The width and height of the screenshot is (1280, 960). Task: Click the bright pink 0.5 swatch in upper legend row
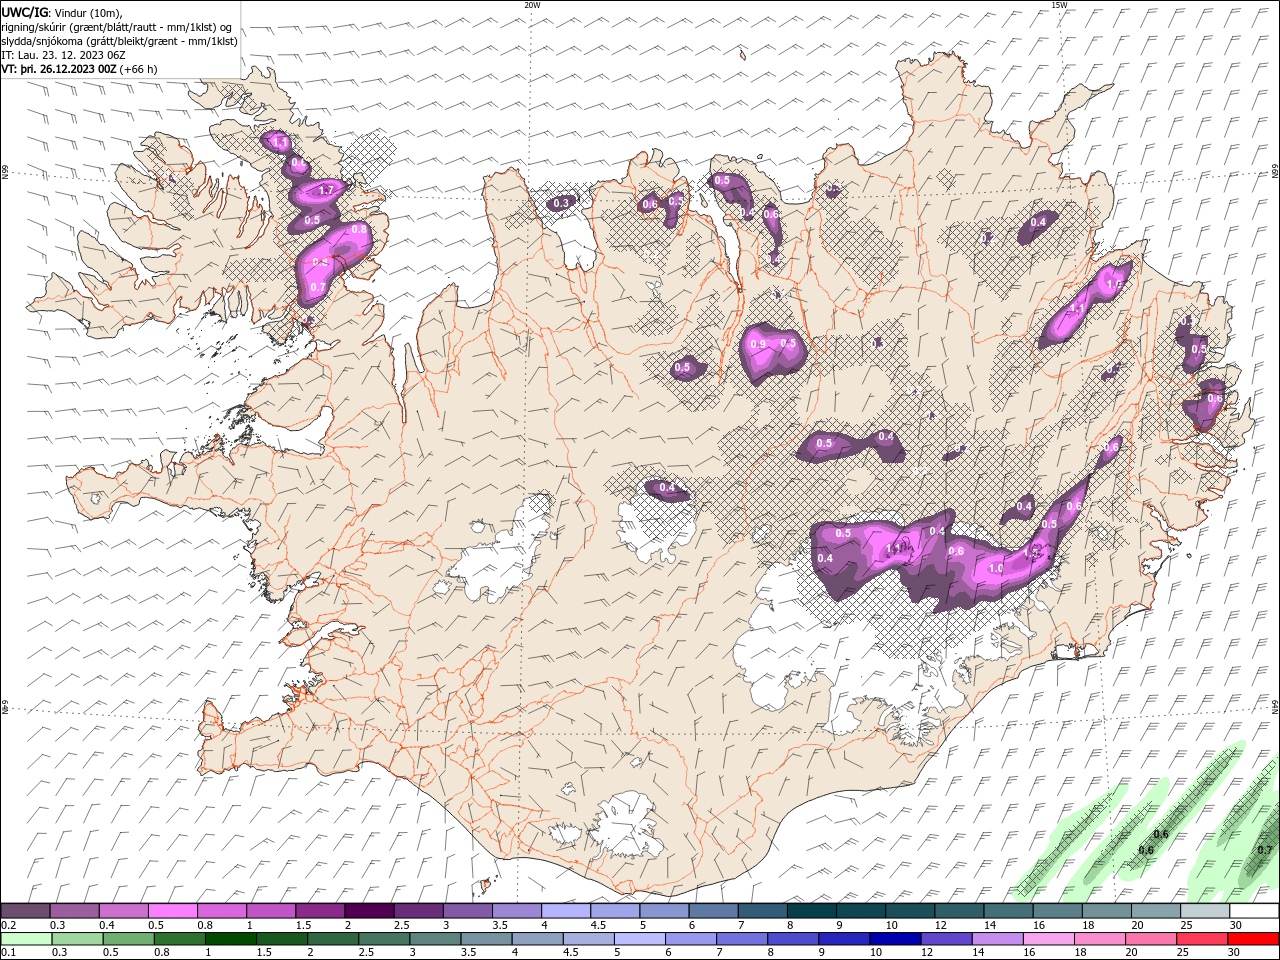174,911
